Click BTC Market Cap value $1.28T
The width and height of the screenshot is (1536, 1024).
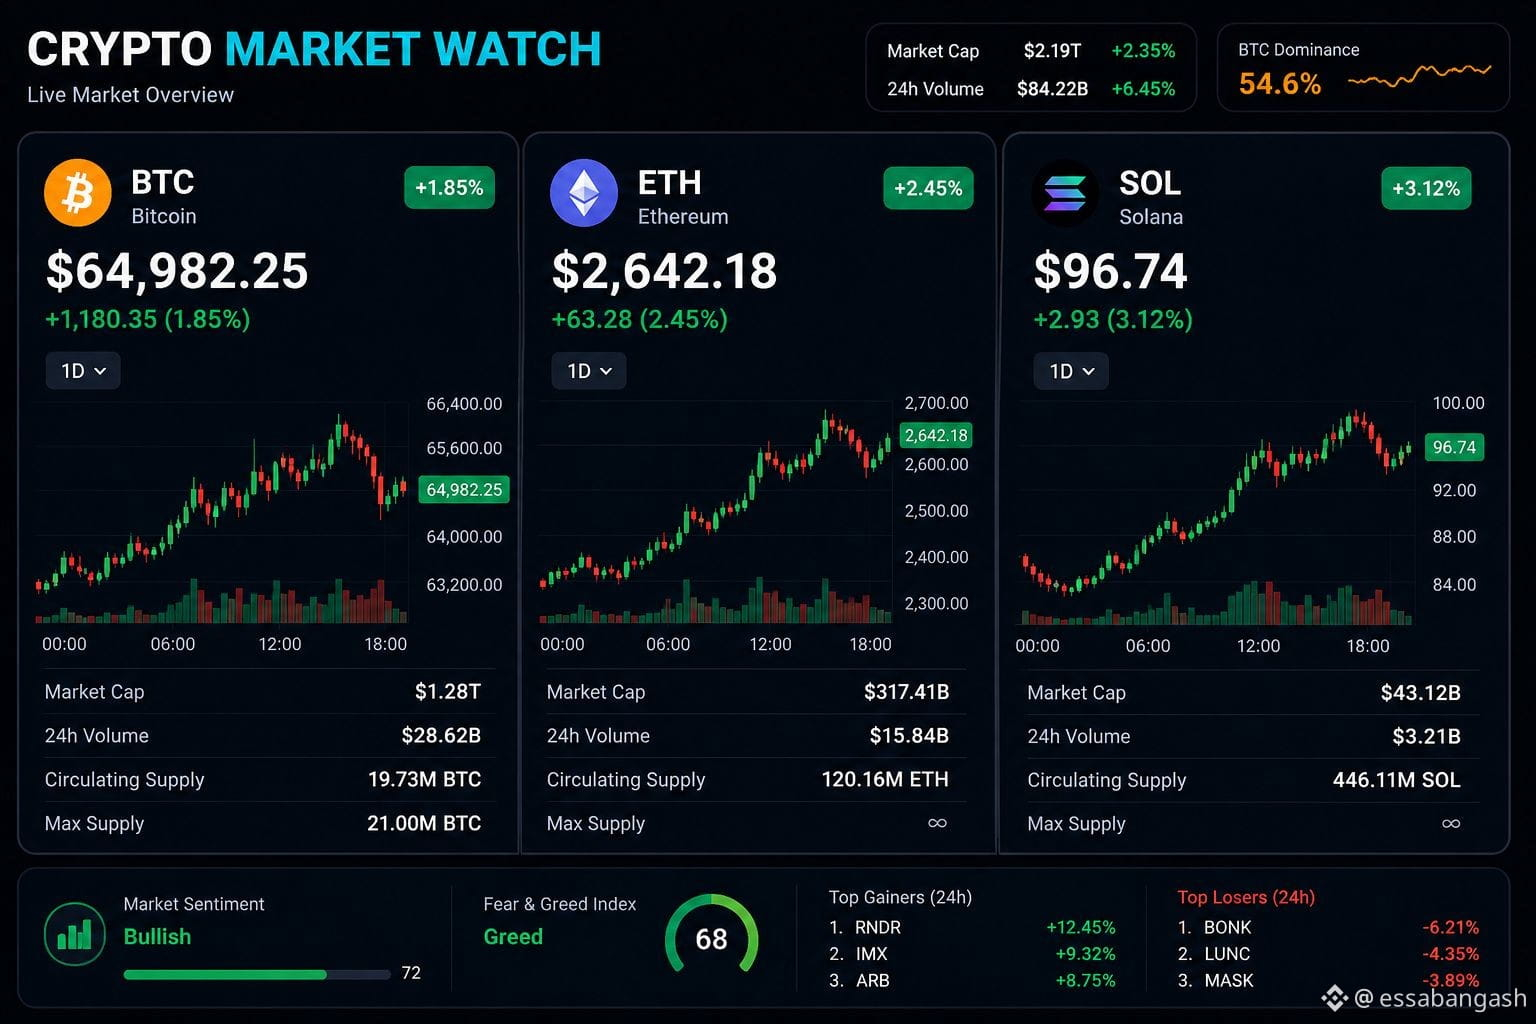coord(448,691)
